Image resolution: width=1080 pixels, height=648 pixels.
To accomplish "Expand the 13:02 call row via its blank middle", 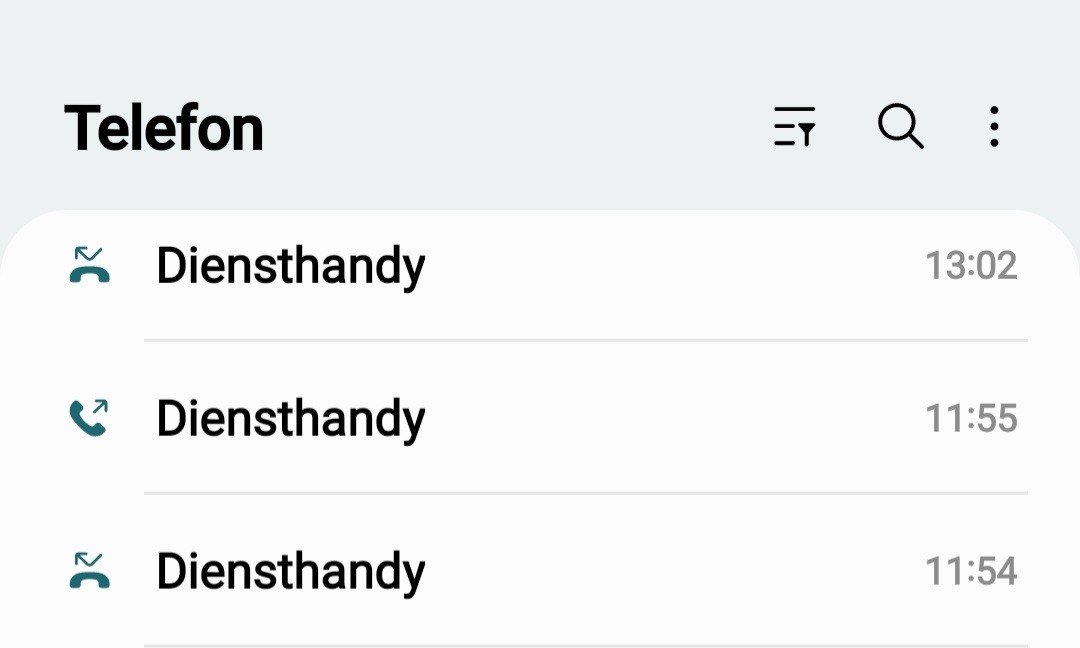I will 670,266.
